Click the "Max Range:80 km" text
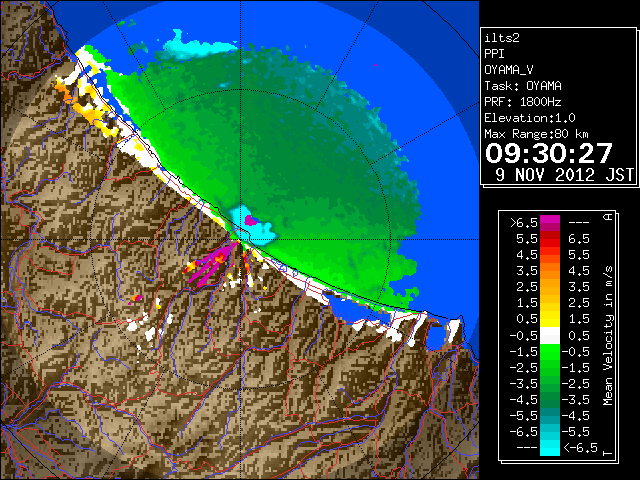The height and width of the screenshot is (480, 640). (536, 134)
